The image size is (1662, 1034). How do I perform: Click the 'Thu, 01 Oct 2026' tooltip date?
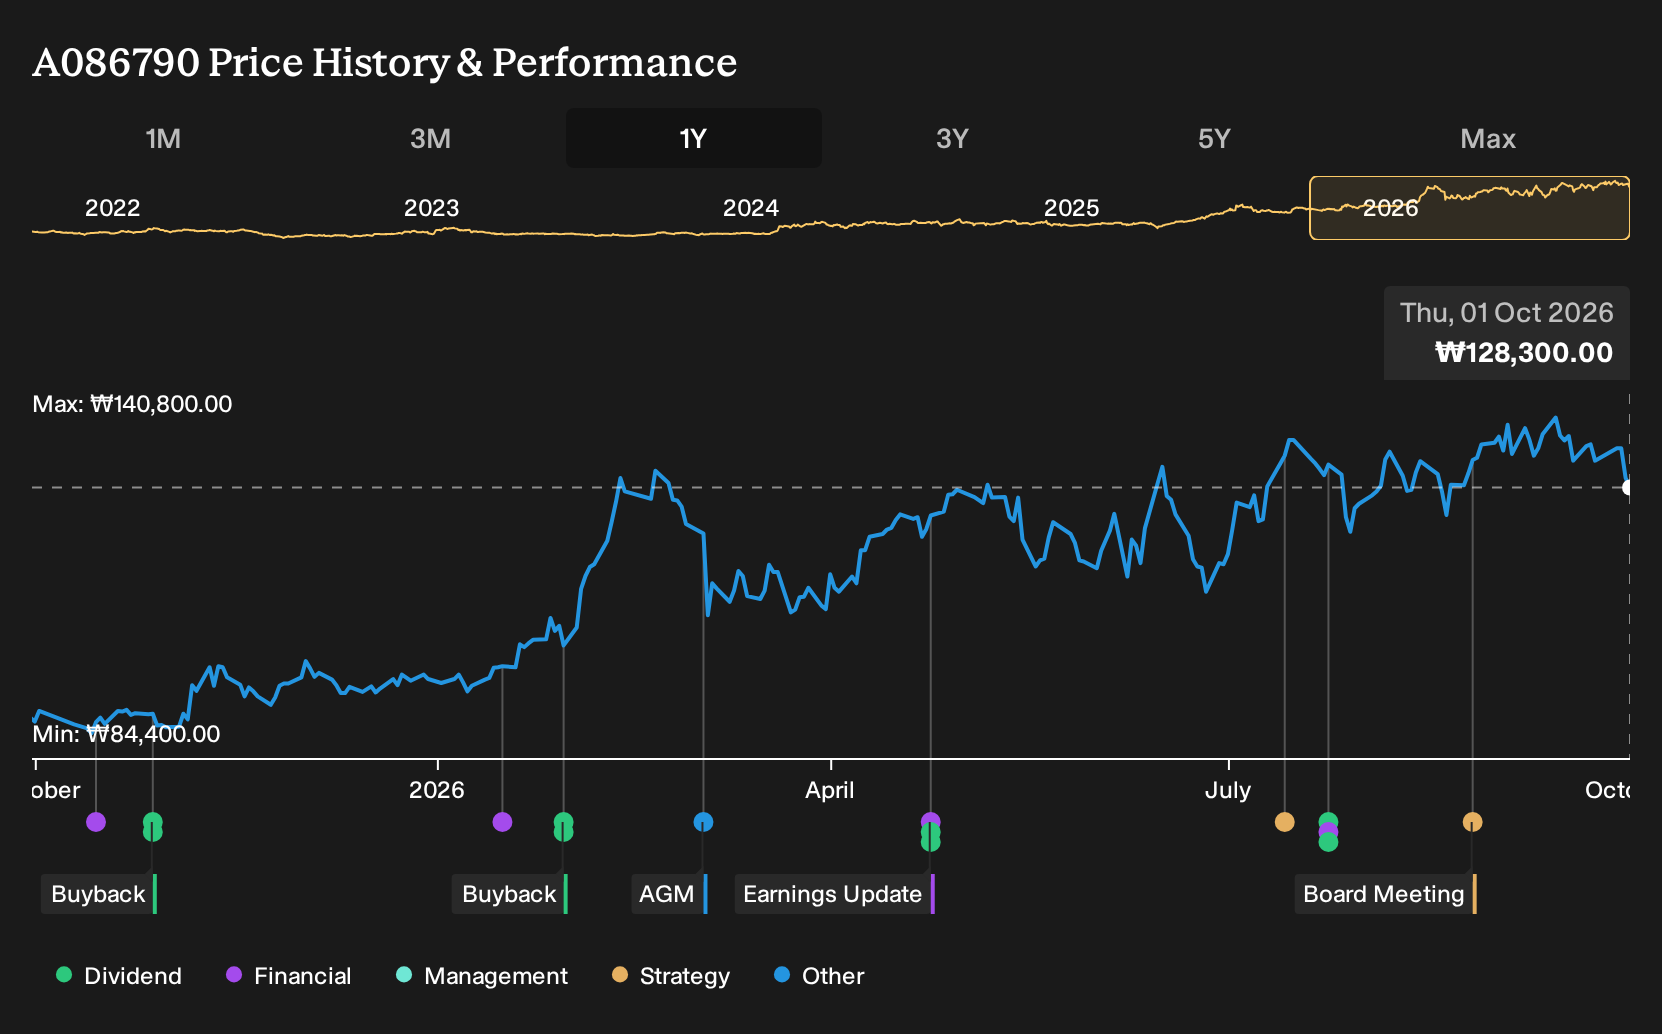1507,313
